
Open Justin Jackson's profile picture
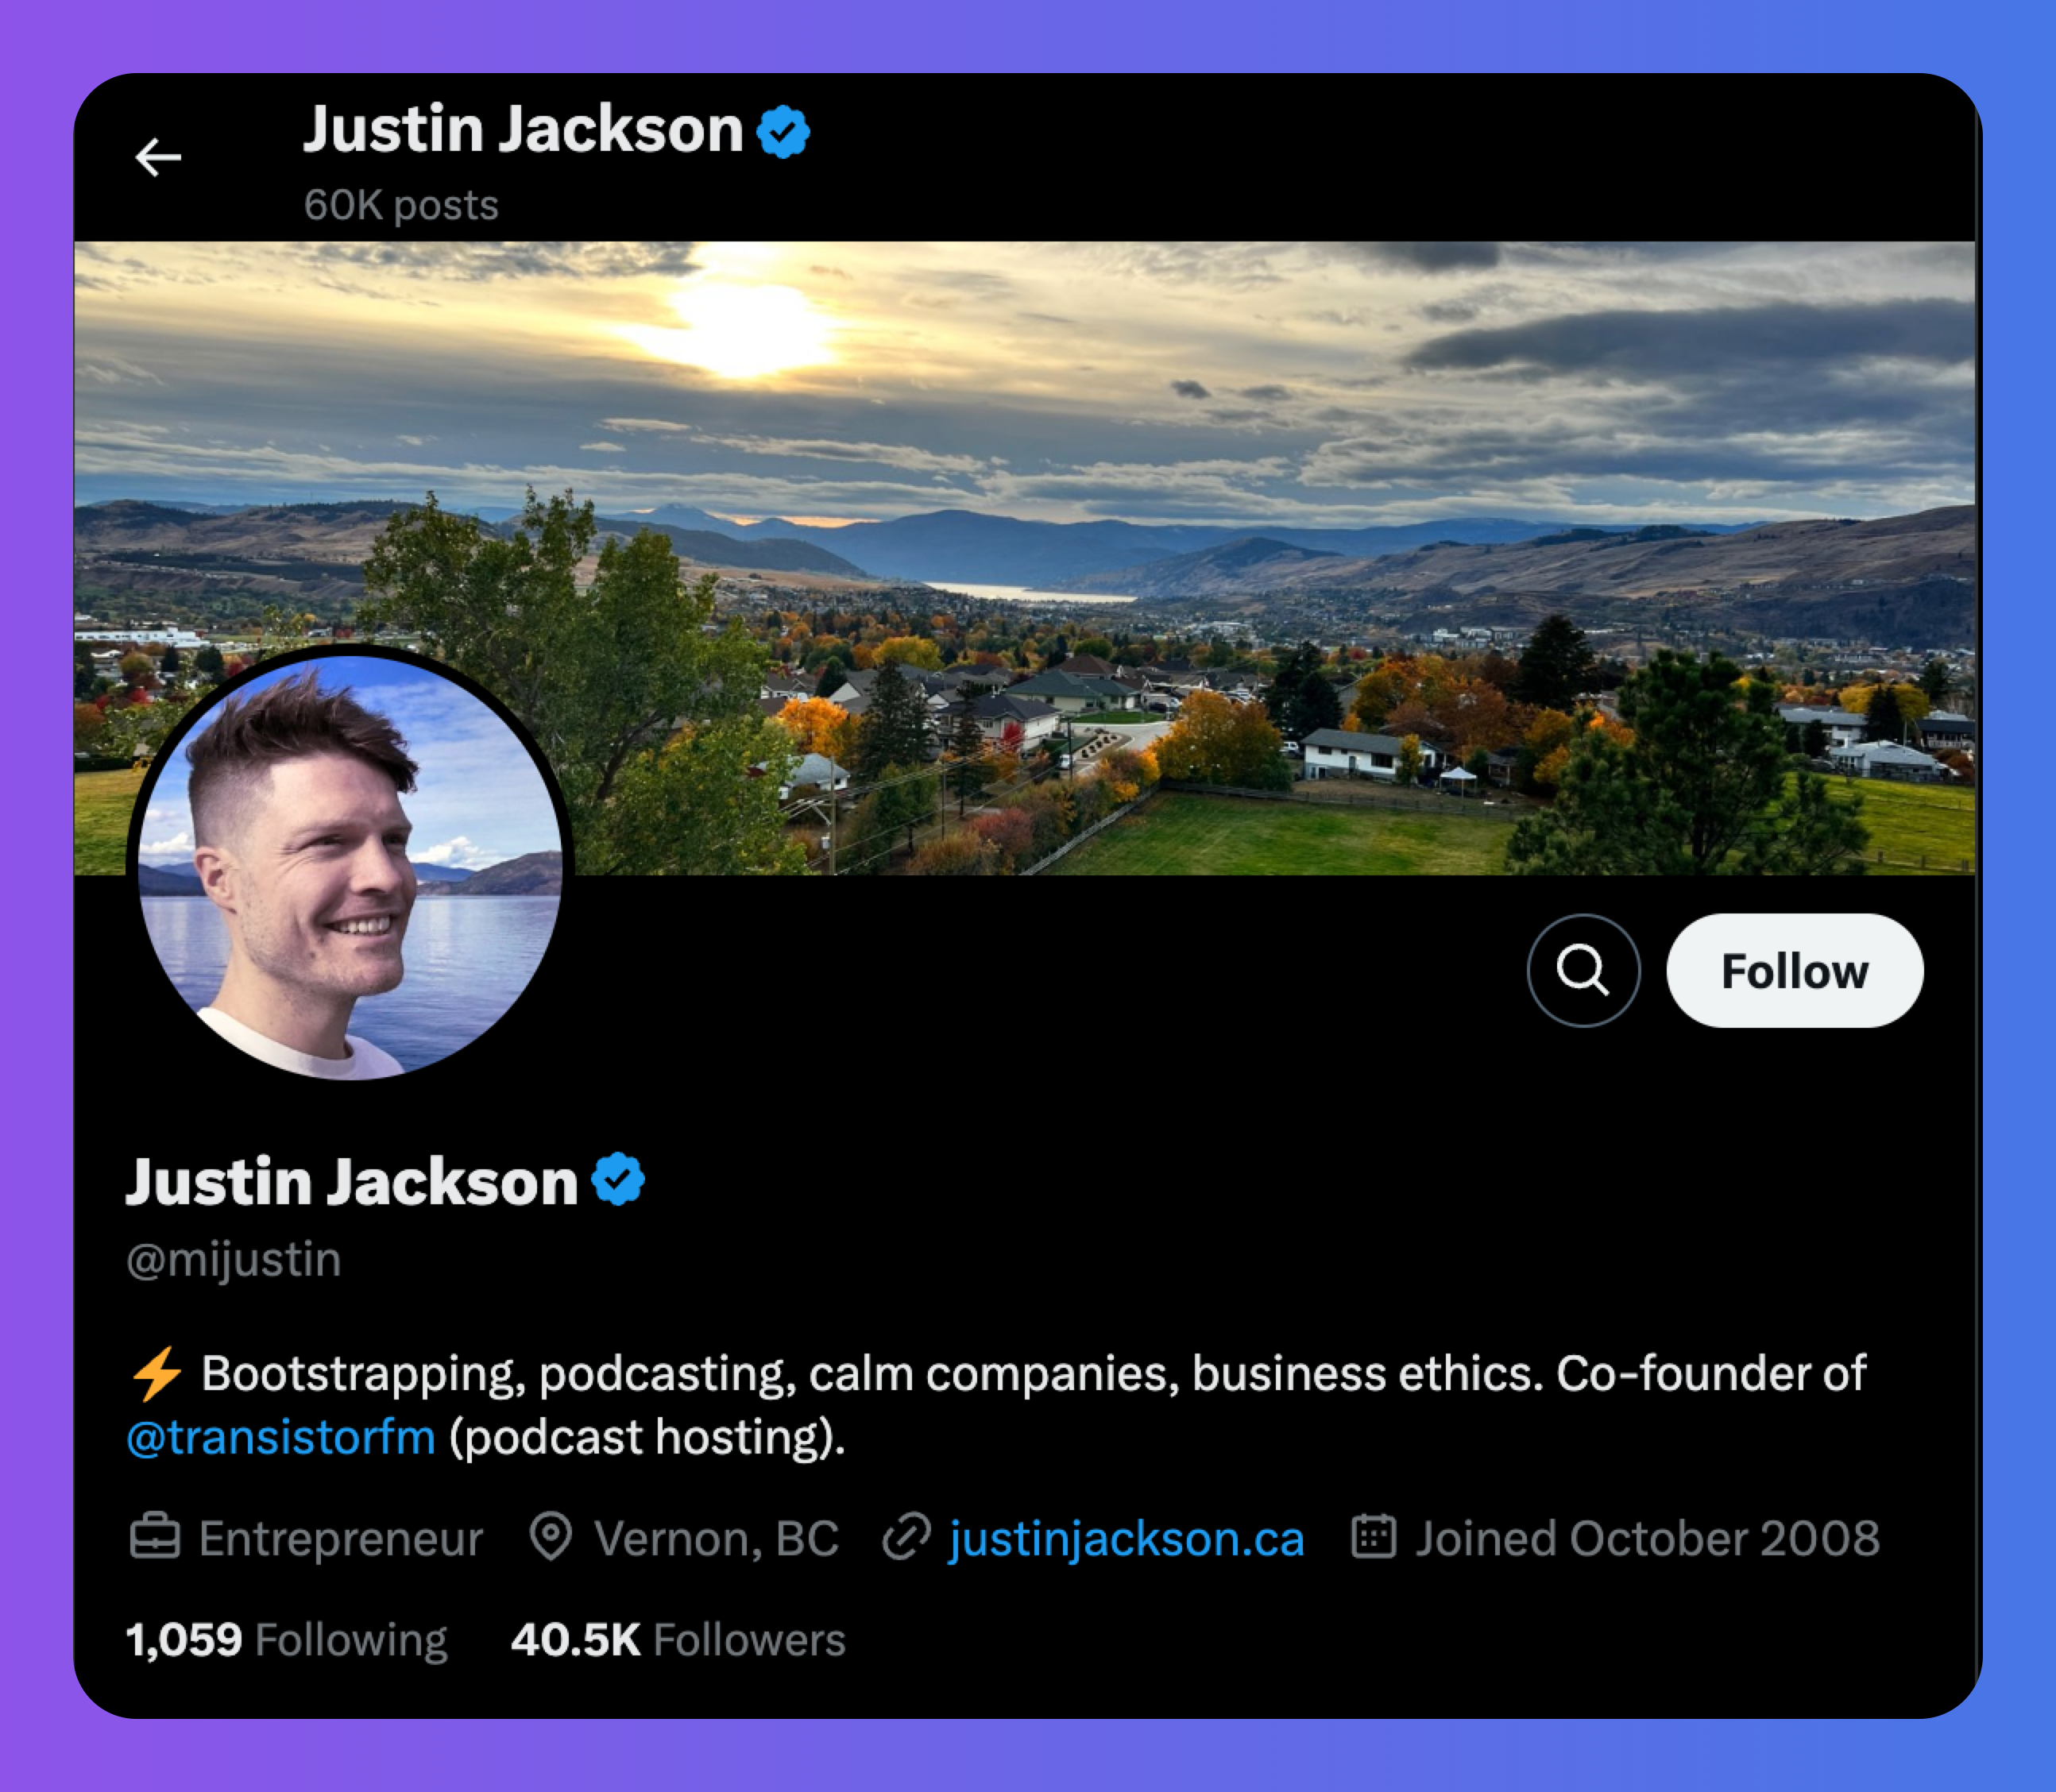pos(350,866)
